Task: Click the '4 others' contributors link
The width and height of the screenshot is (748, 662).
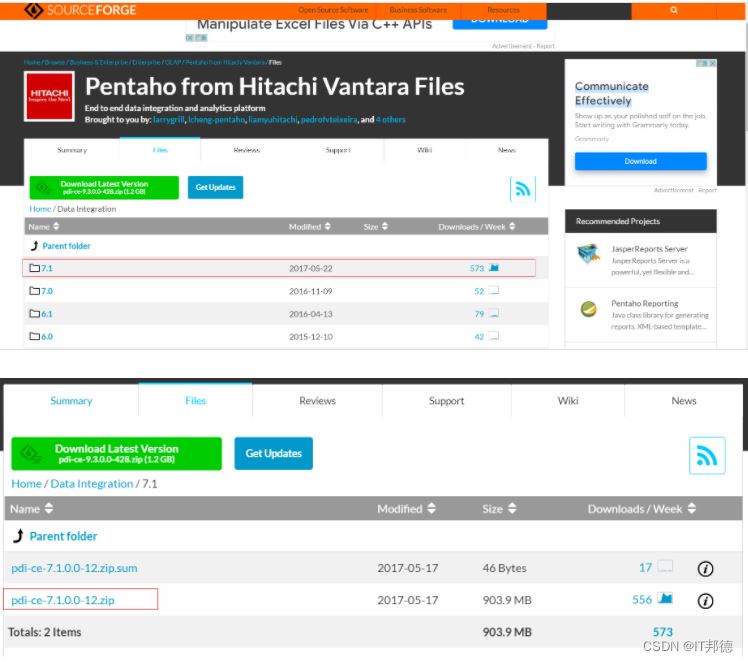Action: (x=390, y=119)
